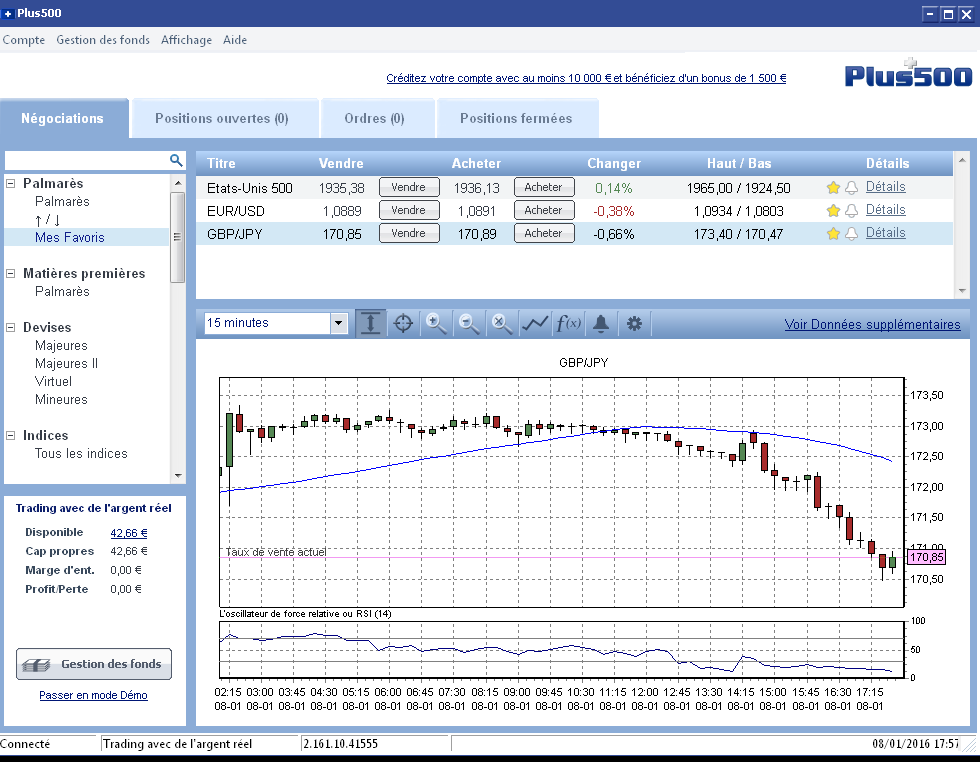The image size is (980, 762).
Task: Open Détails link for Etats-Unis 500
Action: coord(885,187)
